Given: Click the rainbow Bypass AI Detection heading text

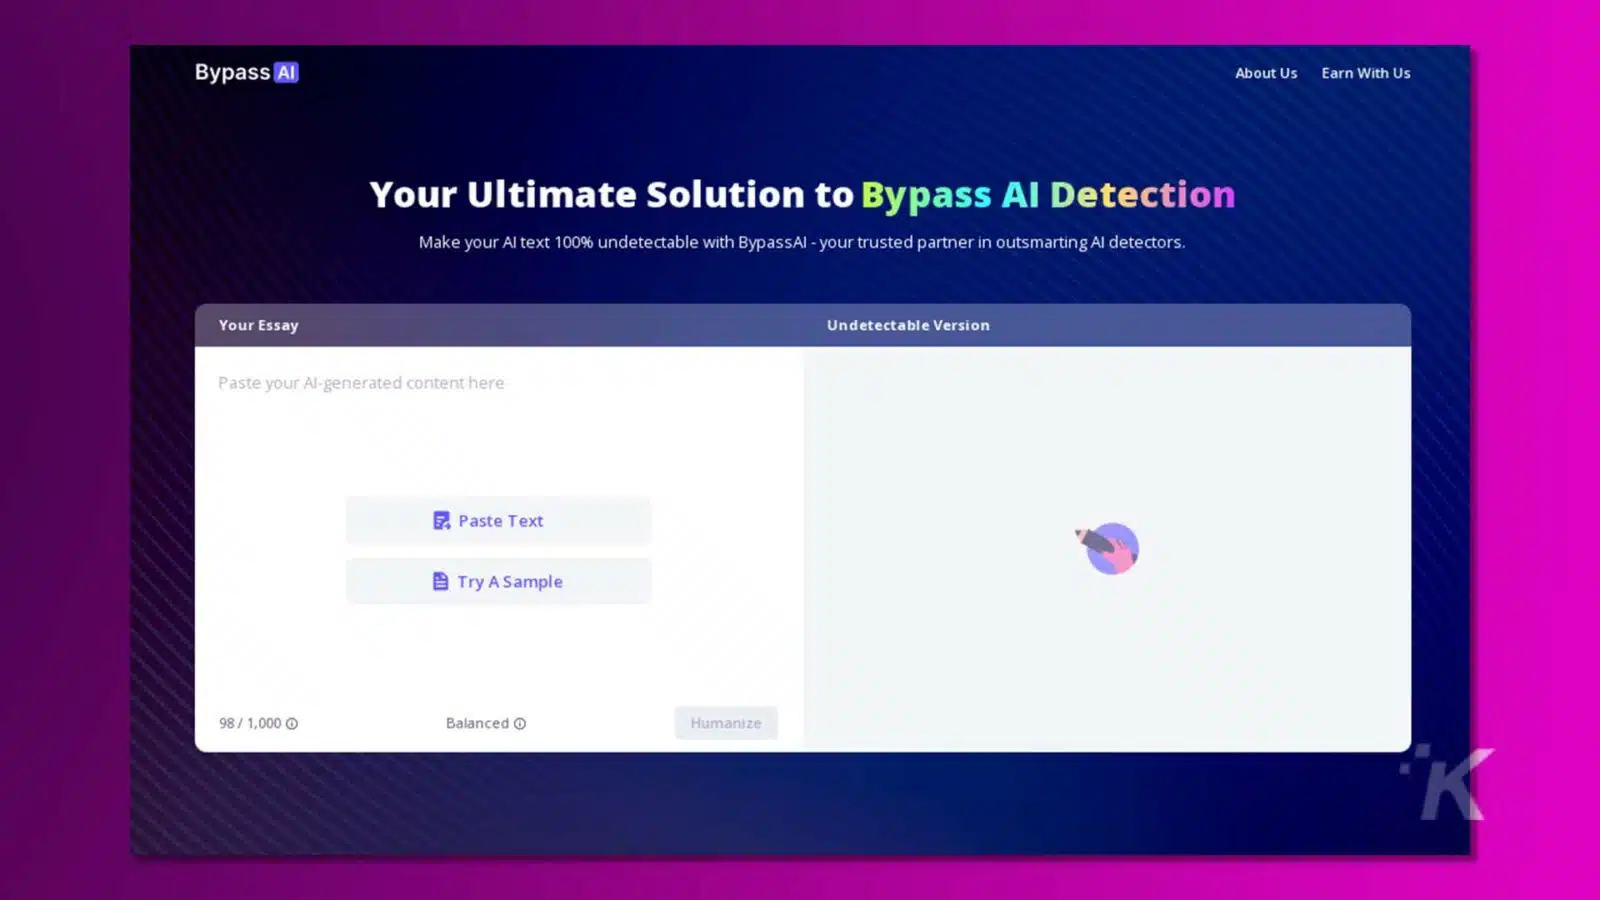Looking at the screenshot, I should [1047, 194].
